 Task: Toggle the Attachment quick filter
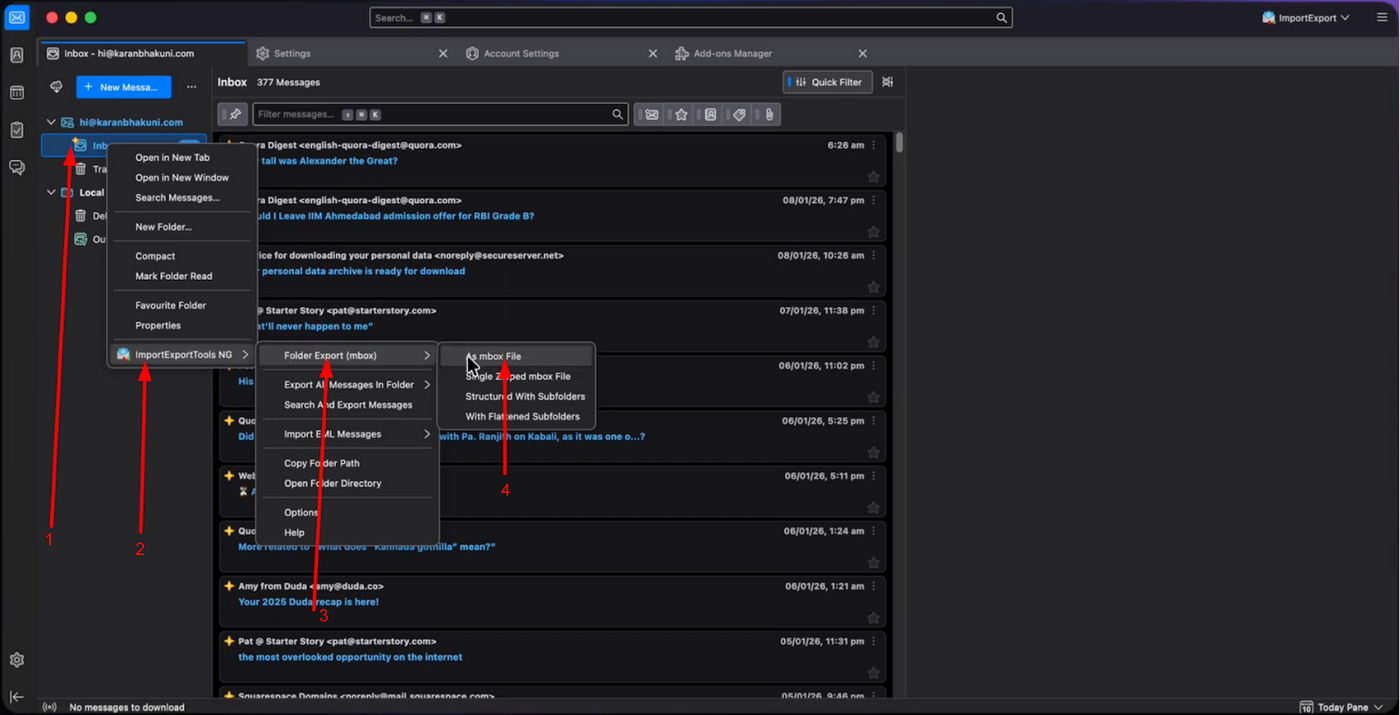[769, 115]
